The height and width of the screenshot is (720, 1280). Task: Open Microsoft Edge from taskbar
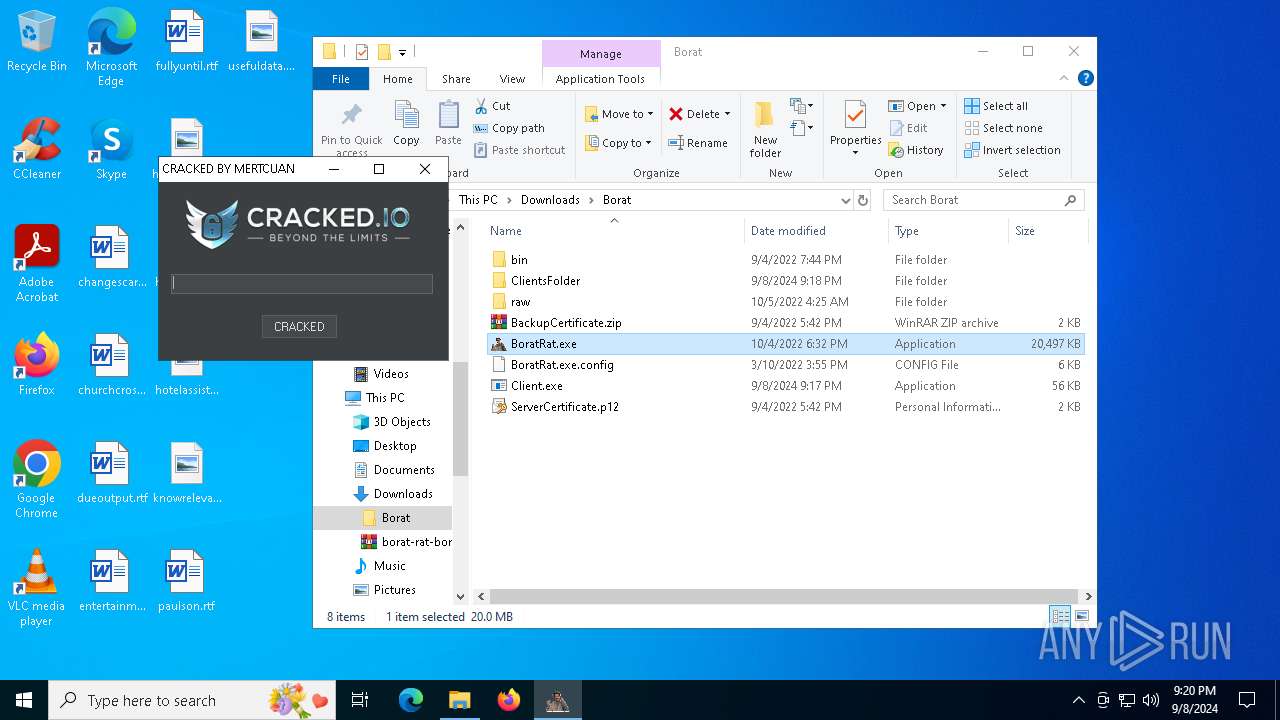(x=411, y=700)
